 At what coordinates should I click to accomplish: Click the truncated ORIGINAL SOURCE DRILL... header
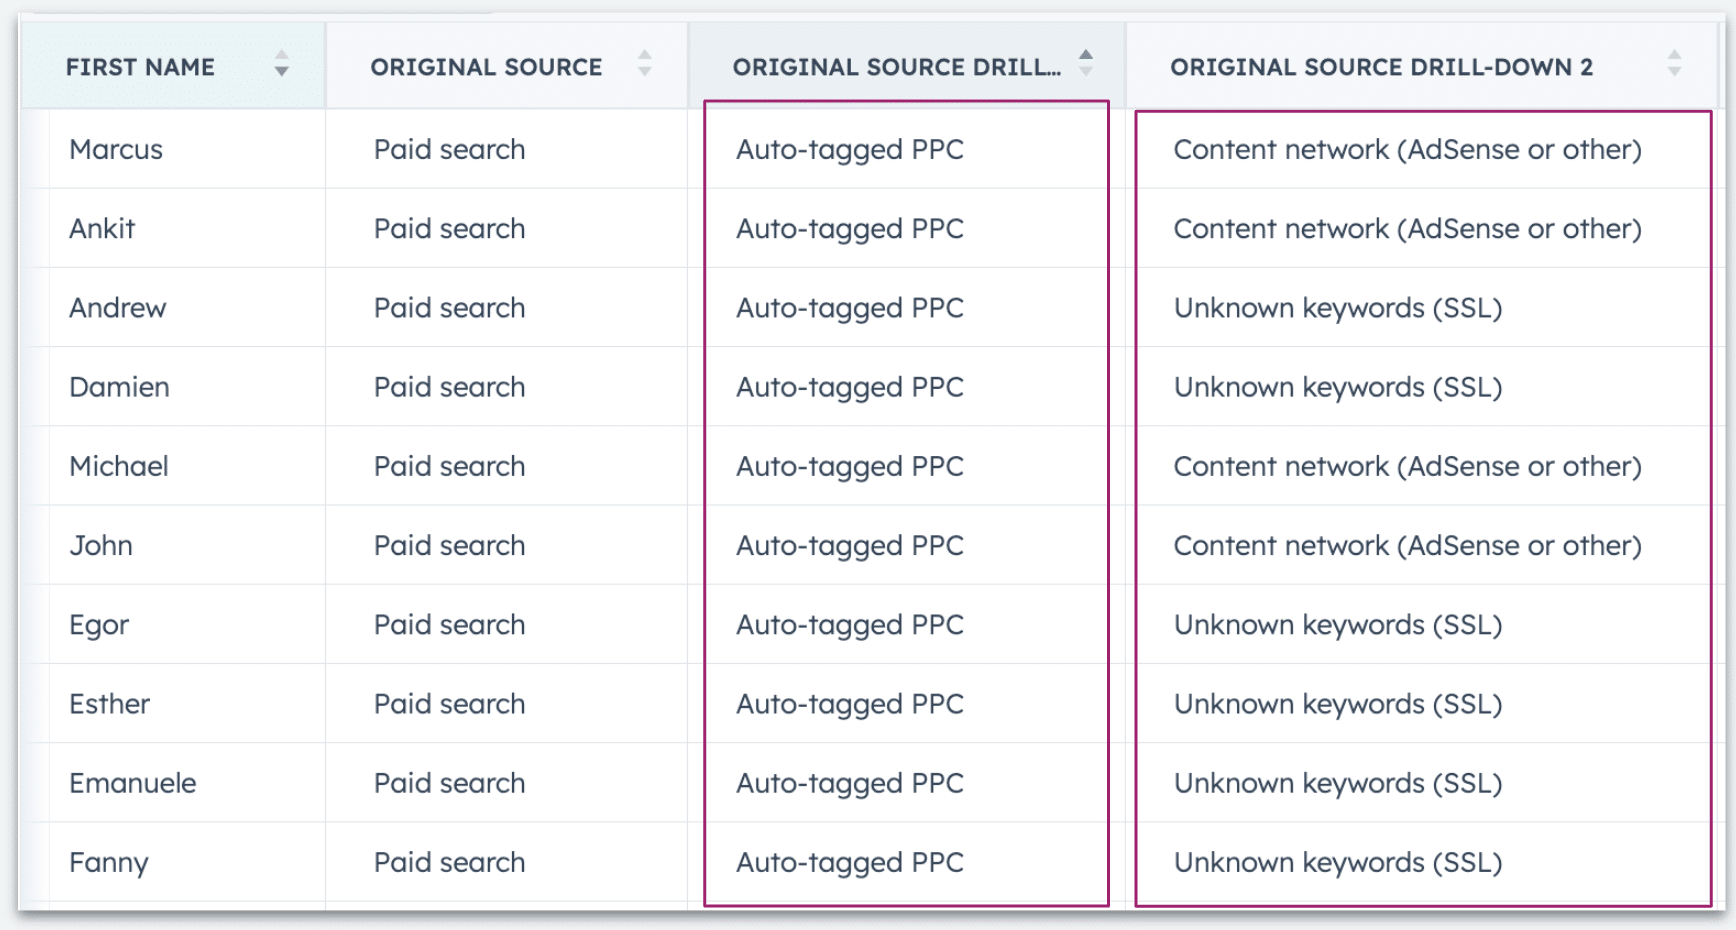click(896, 66)
